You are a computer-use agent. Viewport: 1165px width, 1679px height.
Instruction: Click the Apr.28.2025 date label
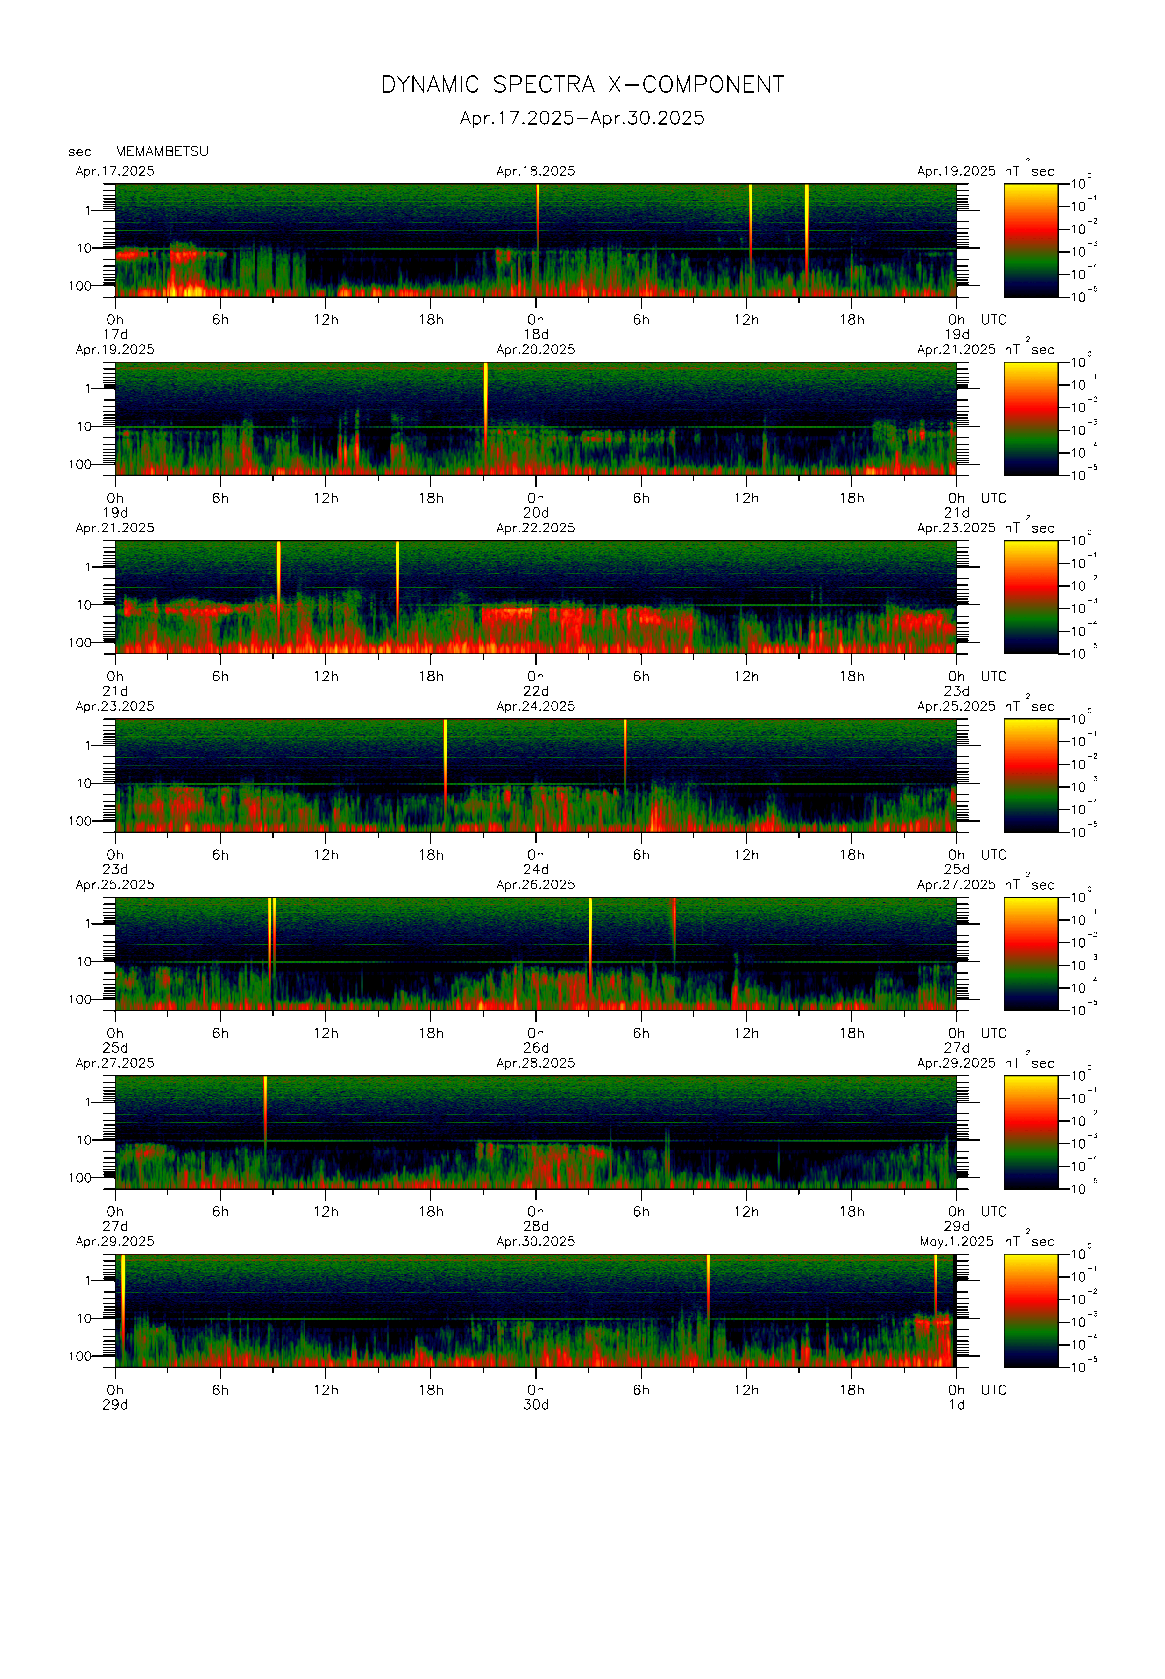tap(536, 1063)
